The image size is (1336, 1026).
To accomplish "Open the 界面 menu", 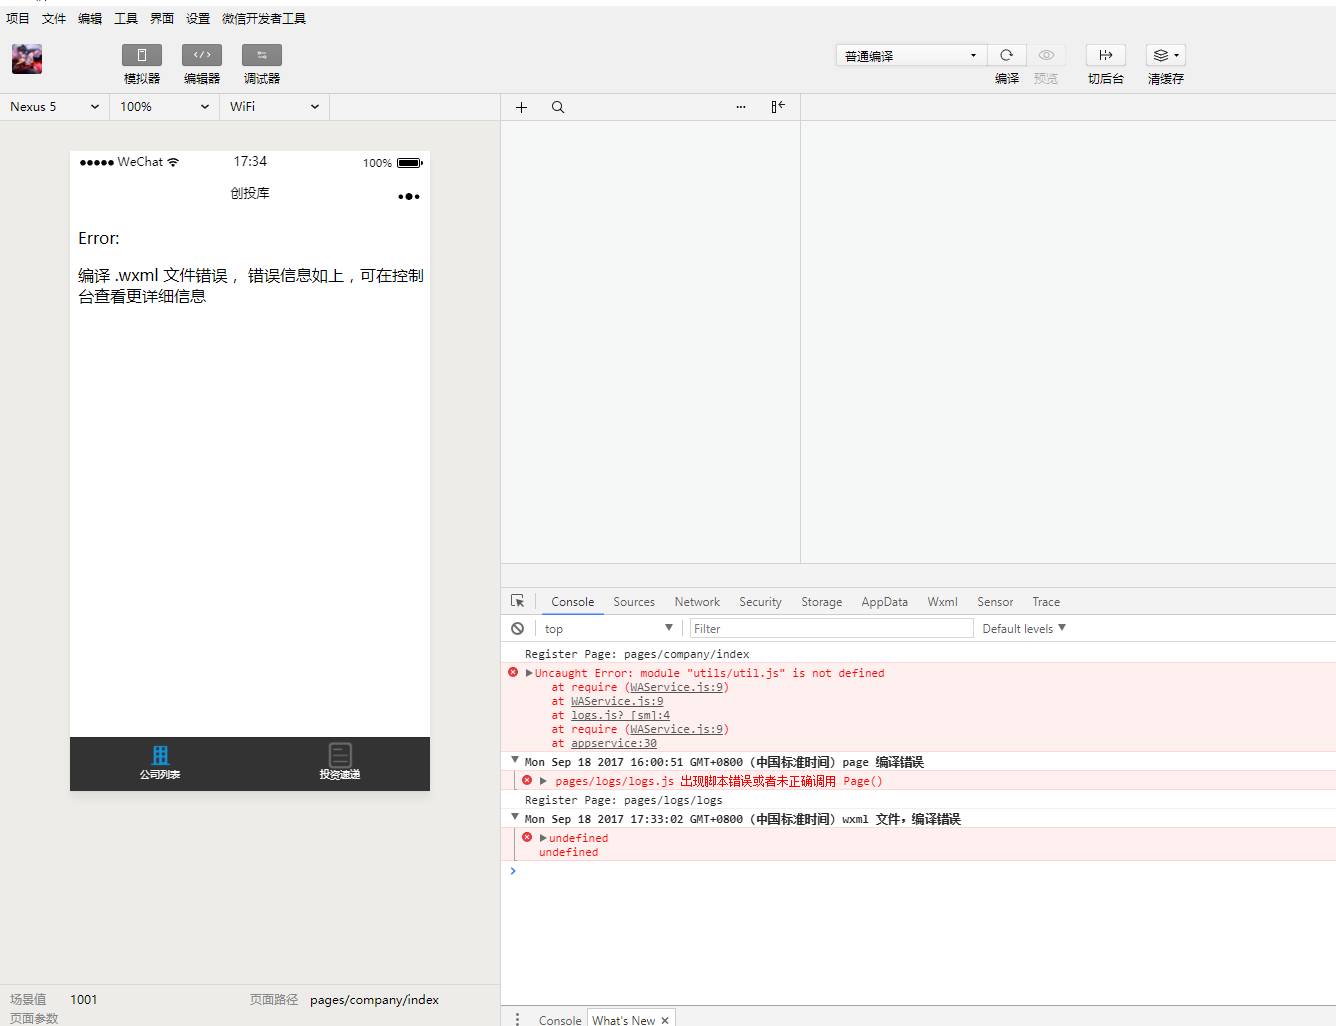I will tap(162, 18).
